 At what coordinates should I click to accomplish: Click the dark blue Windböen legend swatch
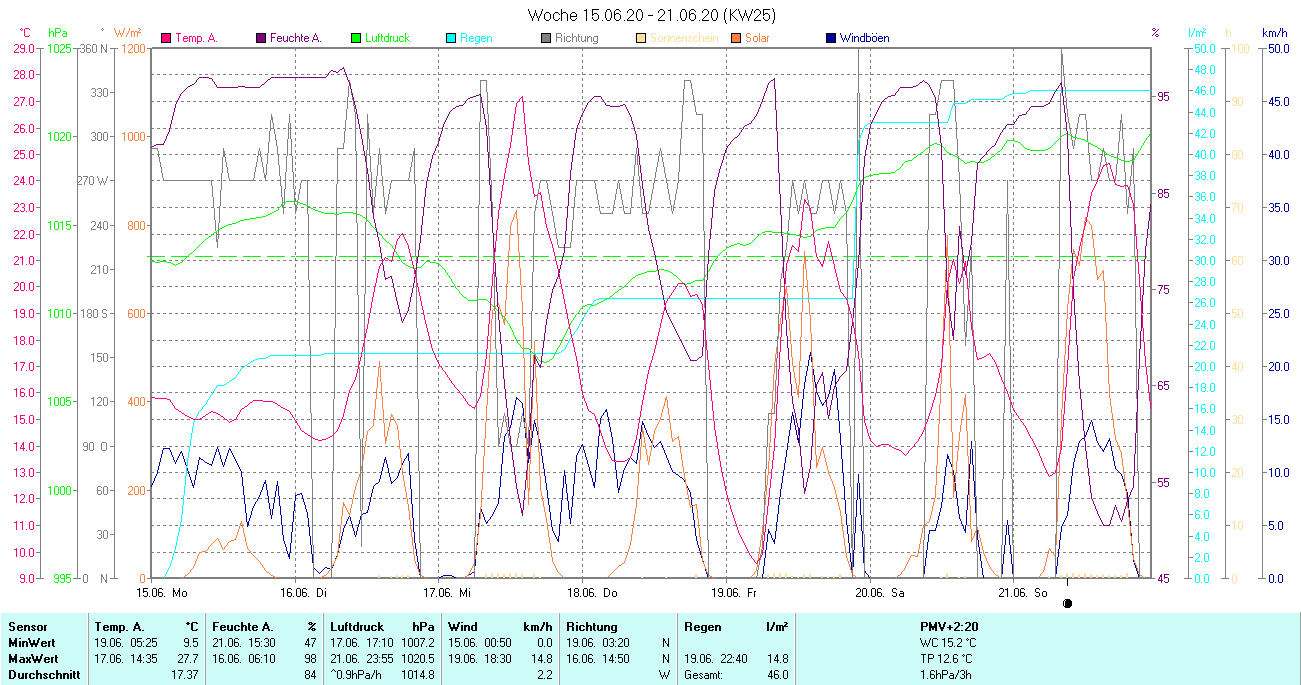[x=831, y=38]
